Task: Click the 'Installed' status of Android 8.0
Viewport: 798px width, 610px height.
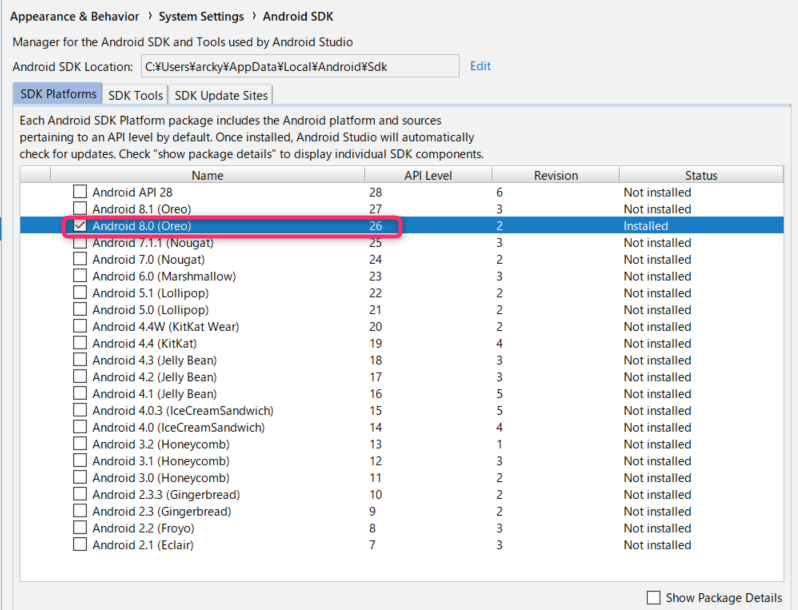Action: 646,226
